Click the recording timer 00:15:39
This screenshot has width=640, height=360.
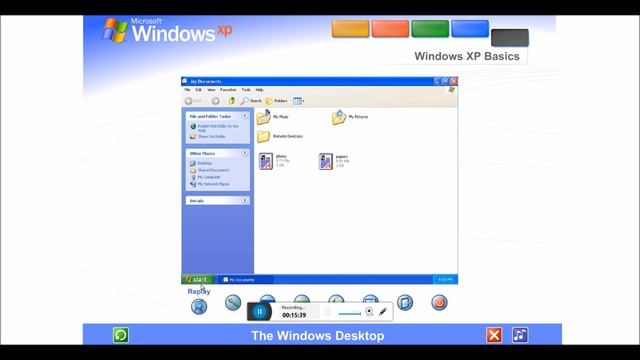pyautogui.click(x=294, y=315)
